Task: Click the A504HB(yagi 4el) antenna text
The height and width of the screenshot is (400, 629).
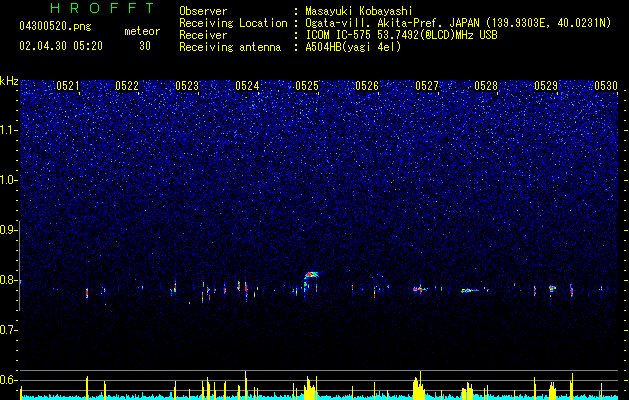Action: point(353,47)
